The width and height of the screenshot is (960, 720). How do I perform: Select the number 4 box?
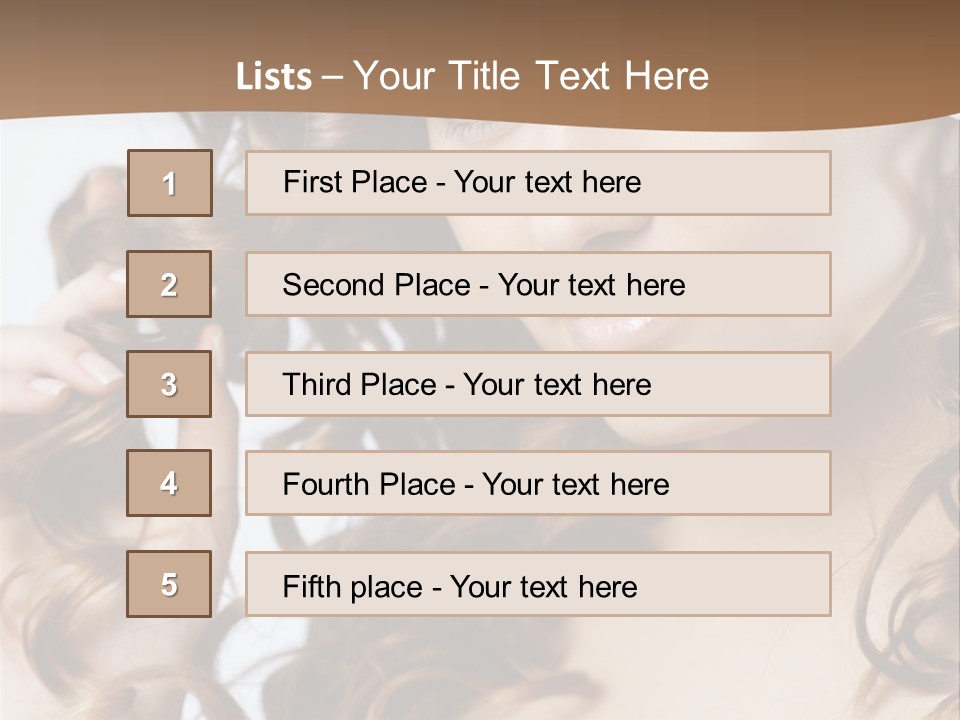tap(169, 483)
